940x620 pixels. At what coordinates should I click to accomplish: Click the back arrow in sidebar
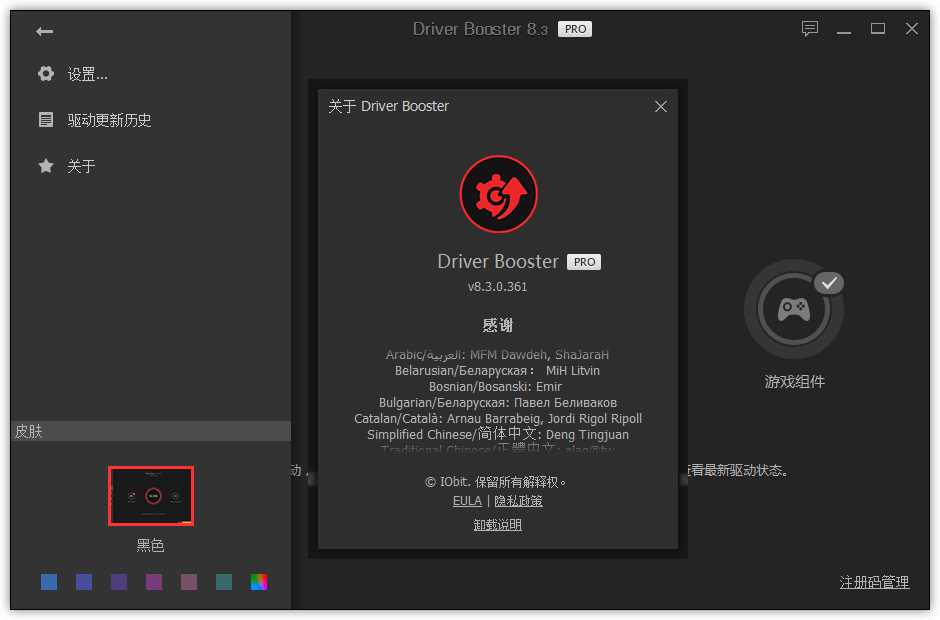(x=44, y=31)
